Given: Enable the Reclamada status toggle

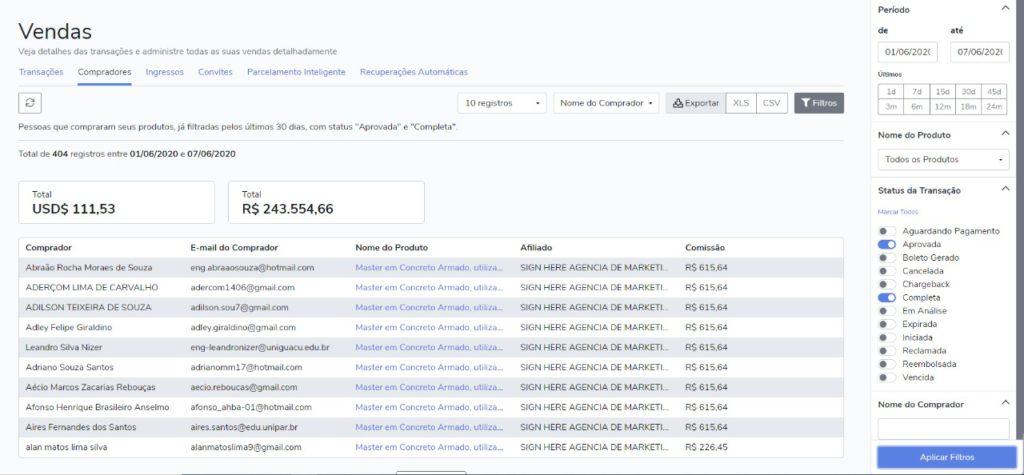Looking at the screenshot, I should pyautogui.click(x=886, y=351).
